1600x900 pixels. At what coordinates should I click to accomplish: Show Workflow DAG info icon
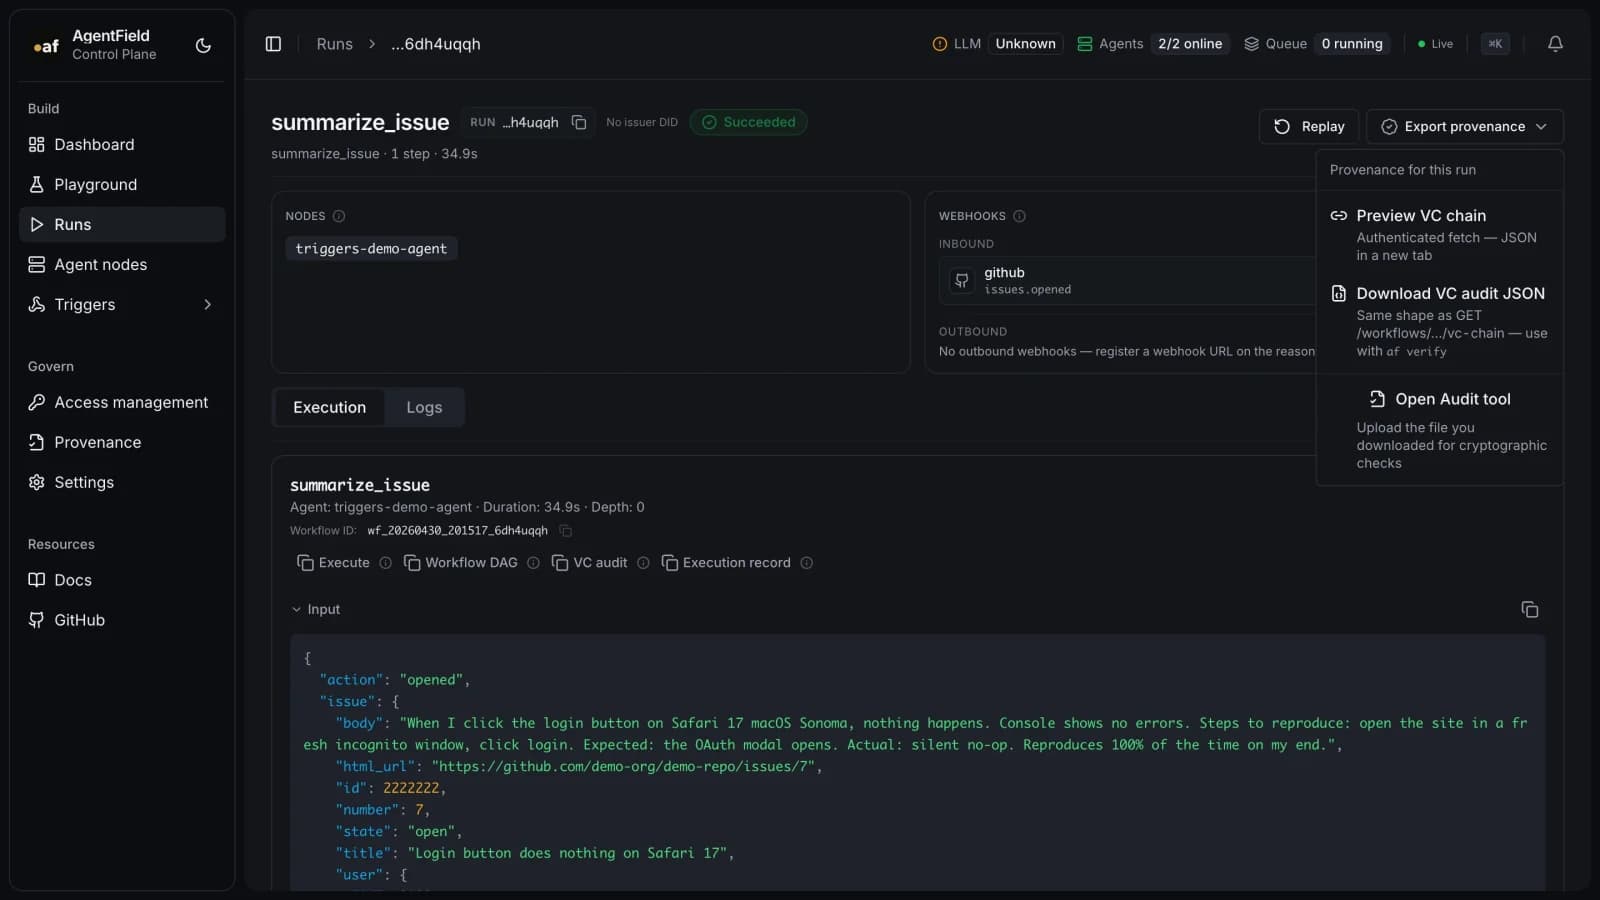click(x=533, y=563)
